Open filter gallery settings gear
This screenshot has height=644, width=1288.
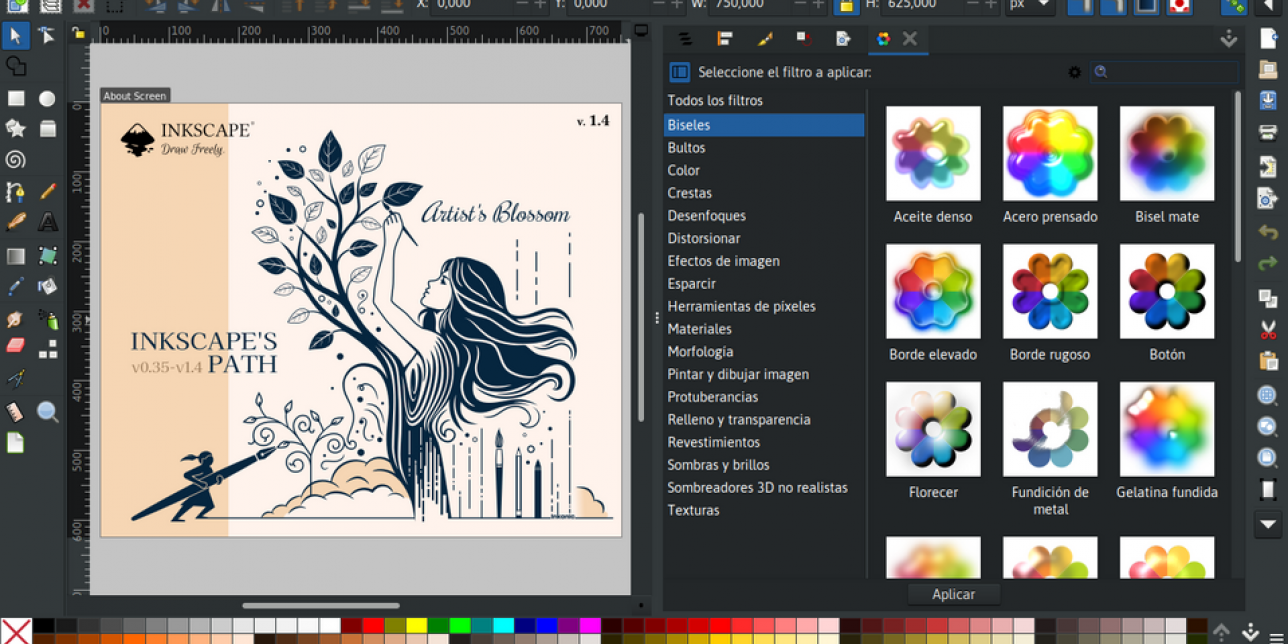coord(1075,72)
